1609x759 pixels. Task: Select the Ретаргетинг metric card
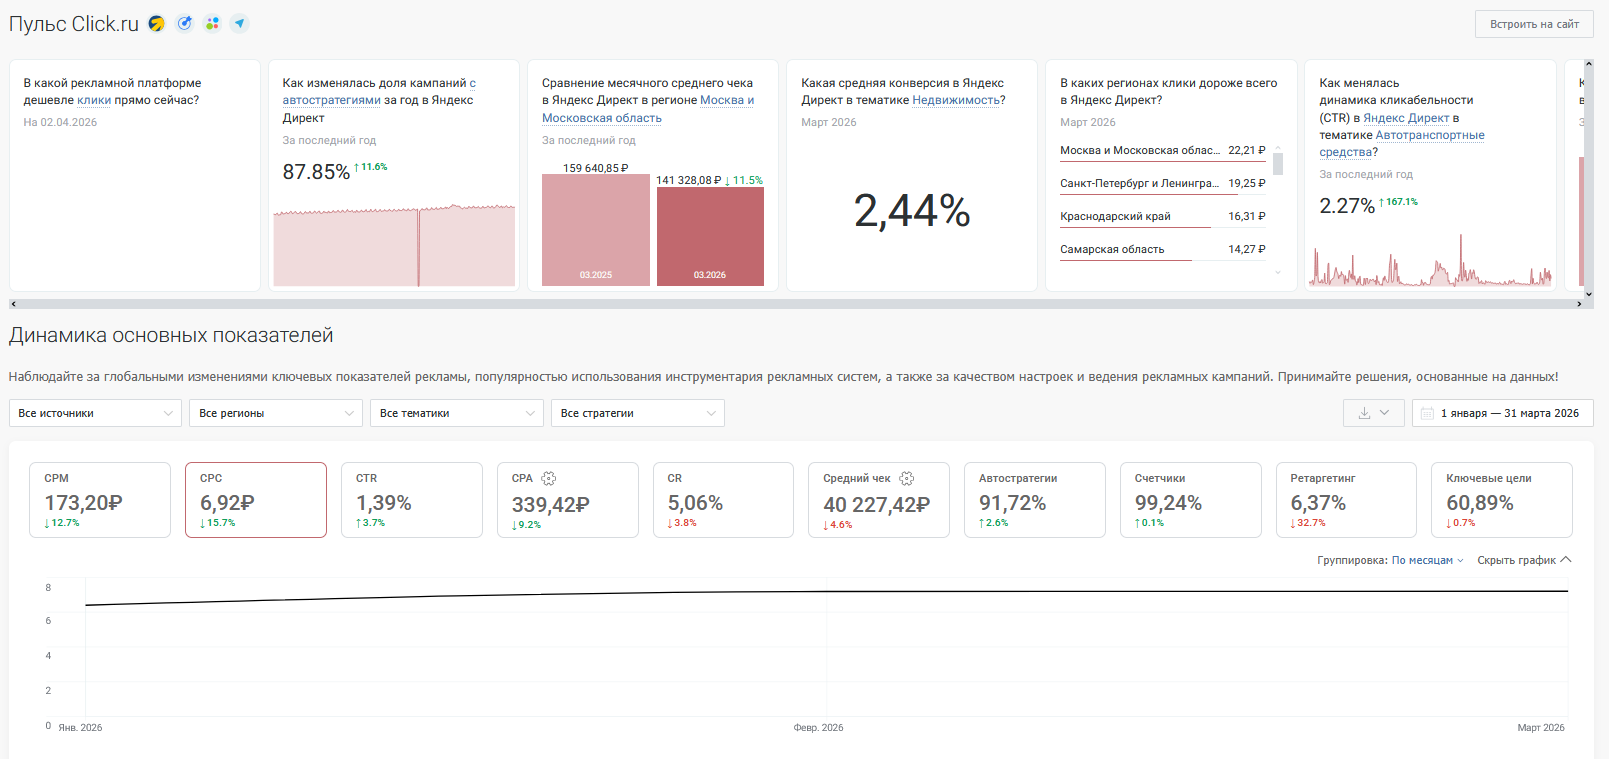click(1345, 500)
